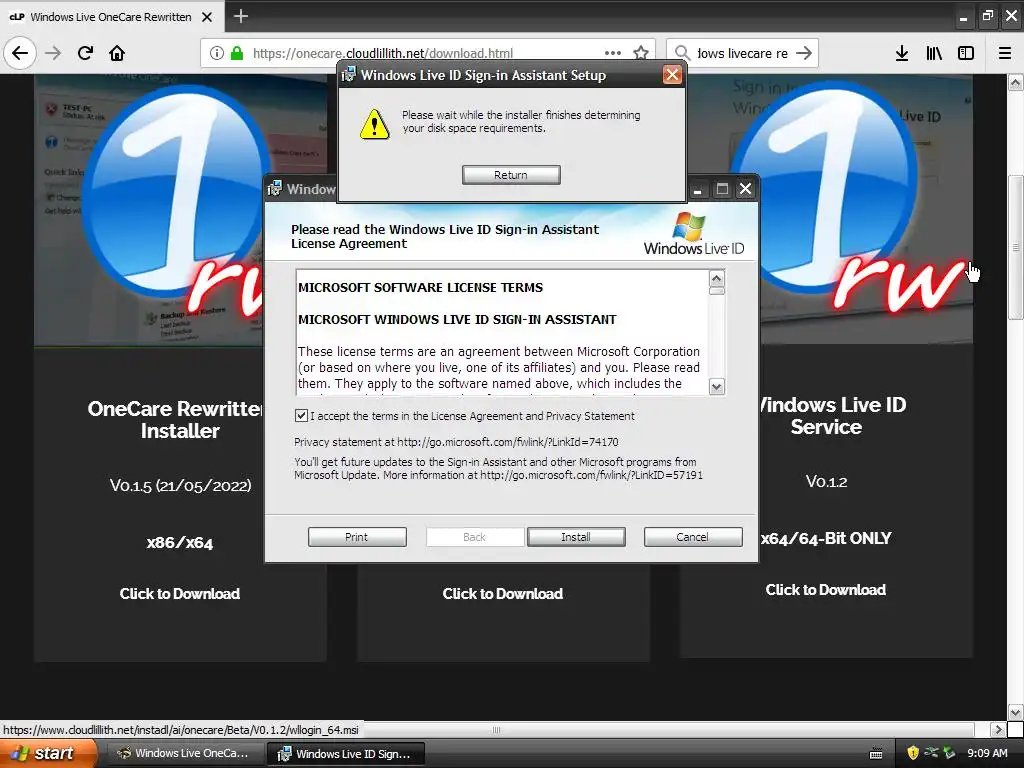The width and height of the screenshot is (1024, 768).
Task: Click to Download OneCare Rewritten Installer
Action: 180,594
